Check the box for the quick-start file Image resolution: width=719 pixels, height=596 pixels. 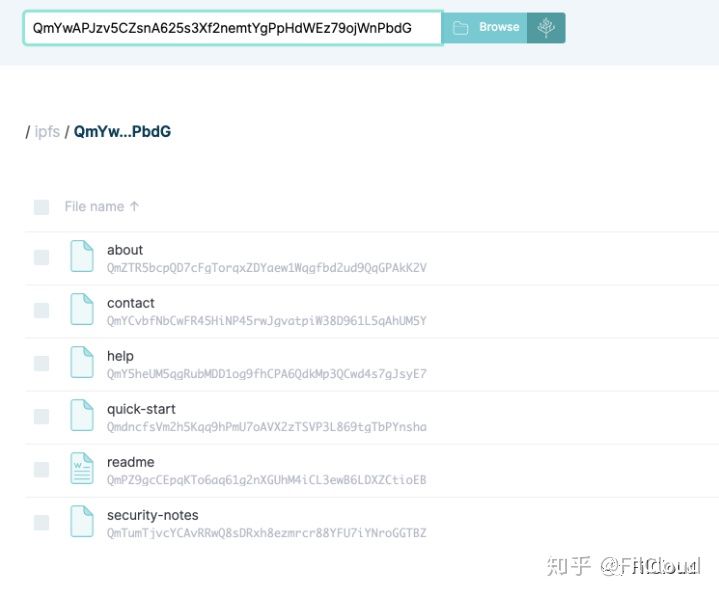[41, 416]
